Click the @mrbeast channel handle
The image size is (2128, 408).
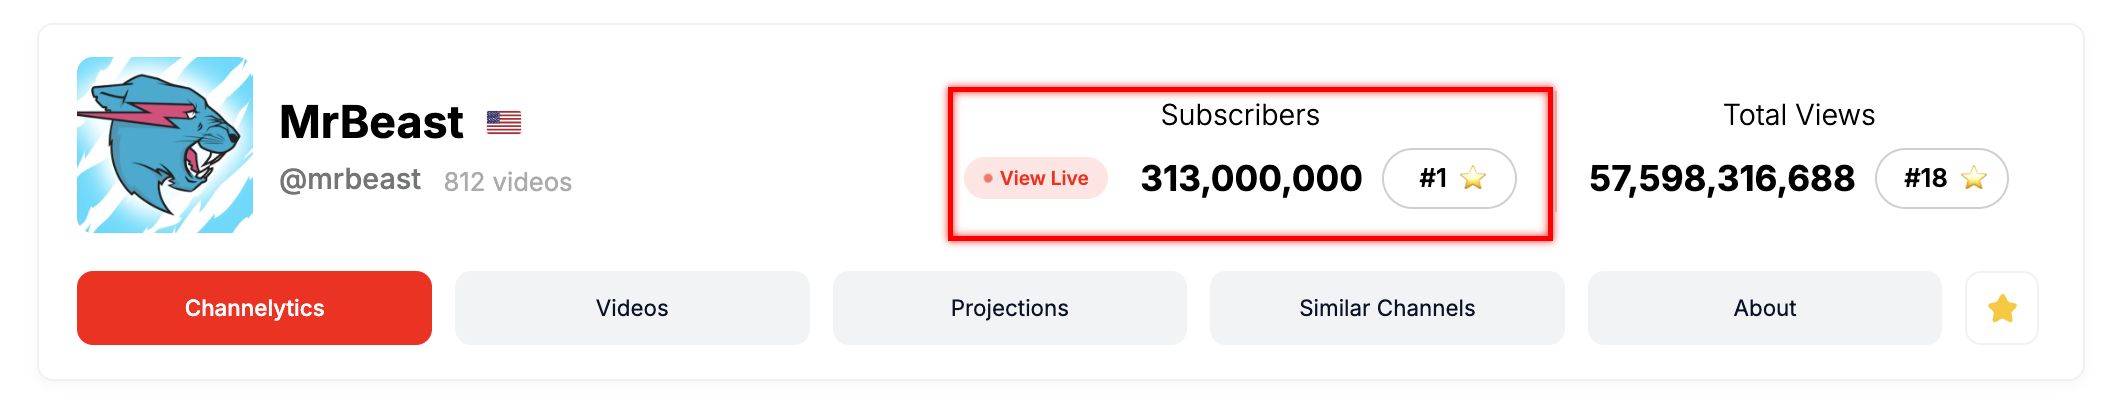(x=350, y=180)
